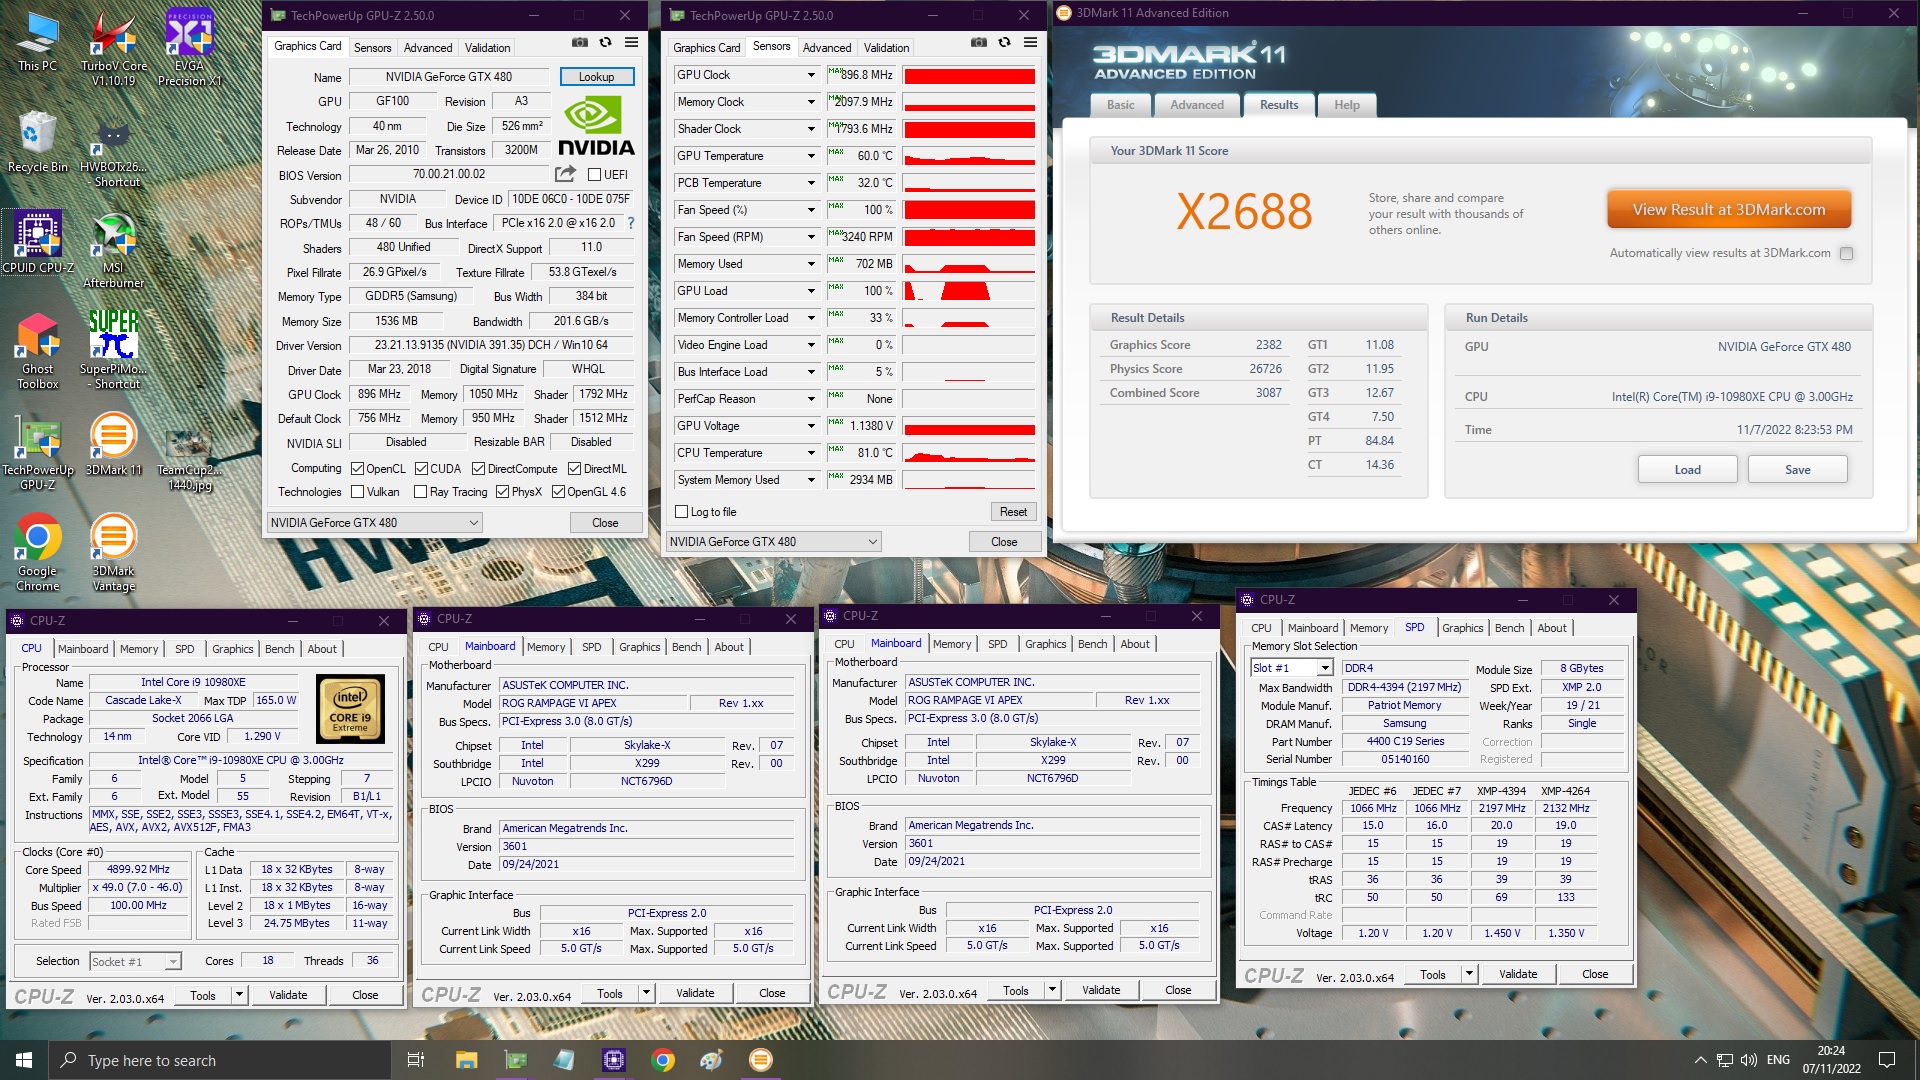
Task: Expand Memory Clock sensor dropdown
Action: pos(811,102)
